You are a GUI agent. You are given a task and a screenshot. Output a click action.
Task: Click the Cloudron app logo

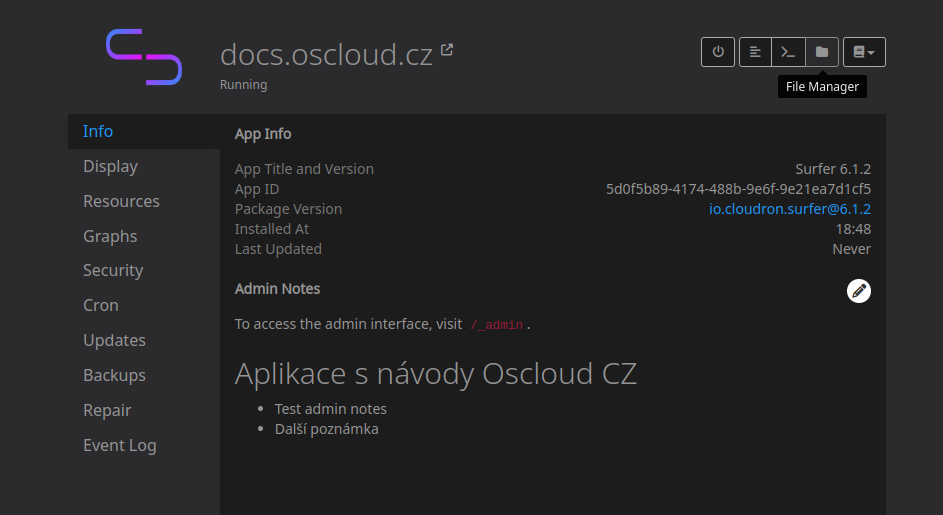(x=144, y=57)
